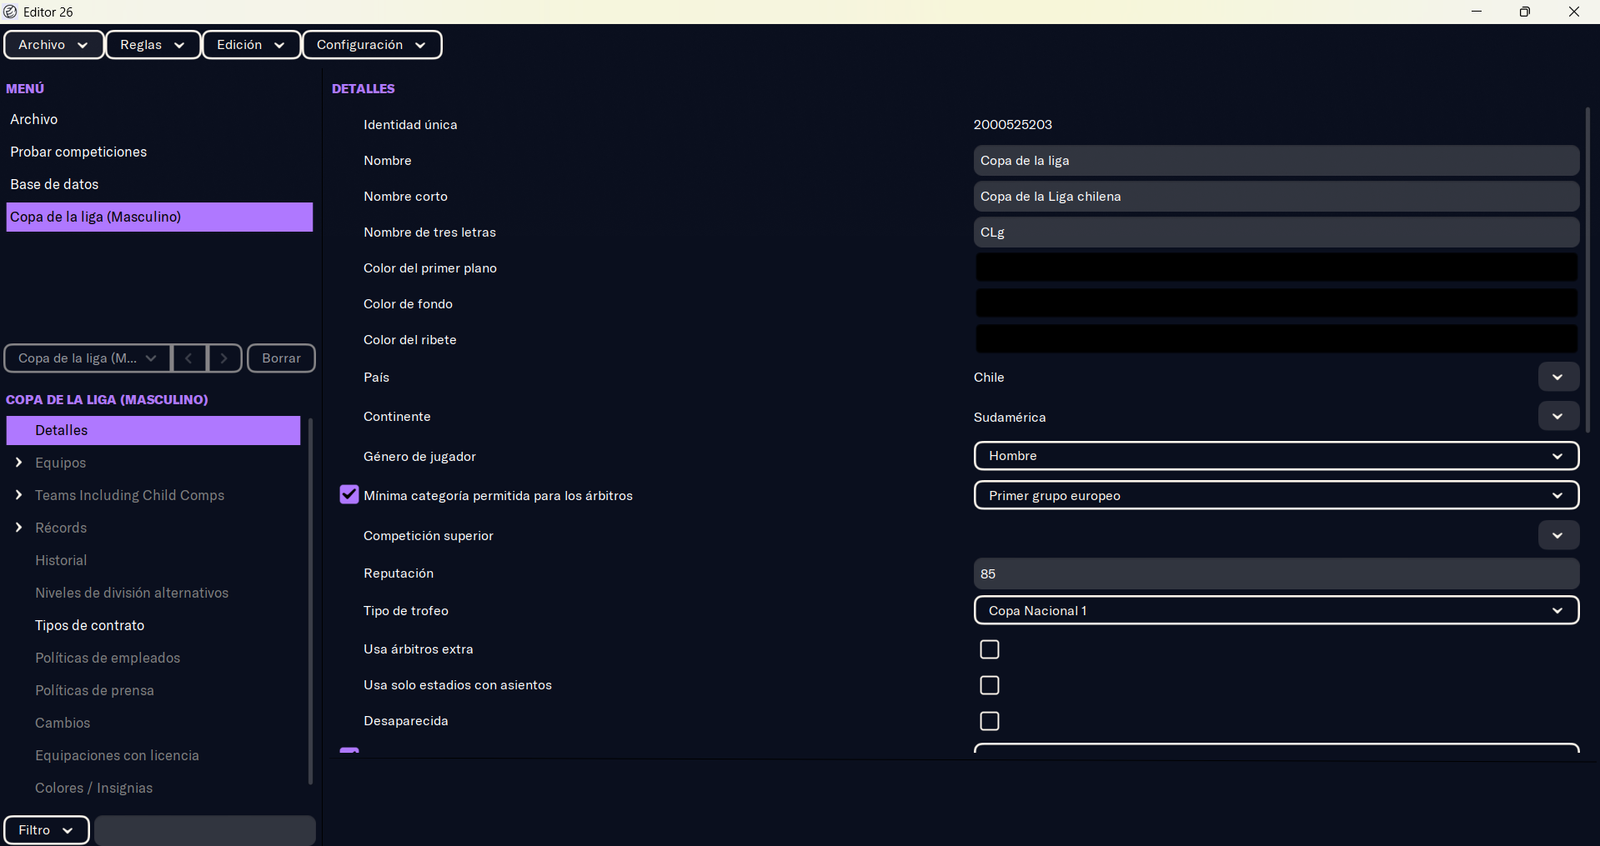Expand the Récords tree node
The image size is (1600, 846).
point(19,528)
